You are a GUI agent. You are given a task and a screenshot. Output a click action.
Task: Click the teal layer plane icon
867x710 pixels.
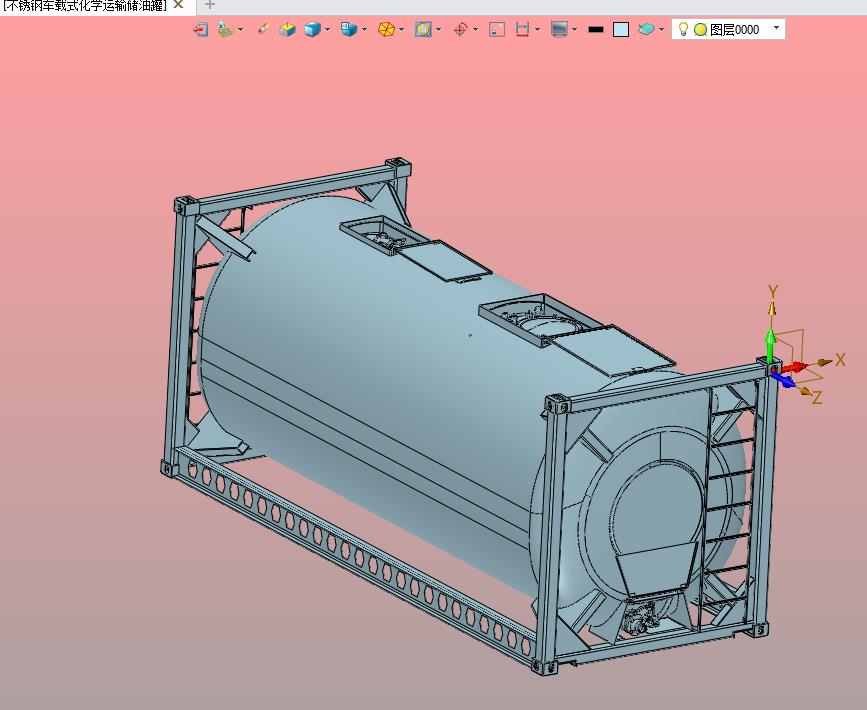click(646, 30)
